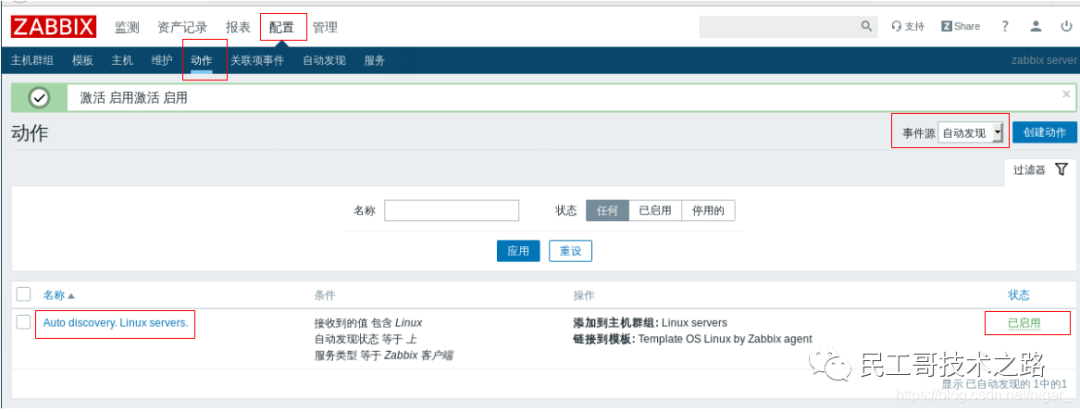Toggle the row's 已启用 status link
The height and width of the screenshot is (412, 1080).
[x=1024, y=323]
